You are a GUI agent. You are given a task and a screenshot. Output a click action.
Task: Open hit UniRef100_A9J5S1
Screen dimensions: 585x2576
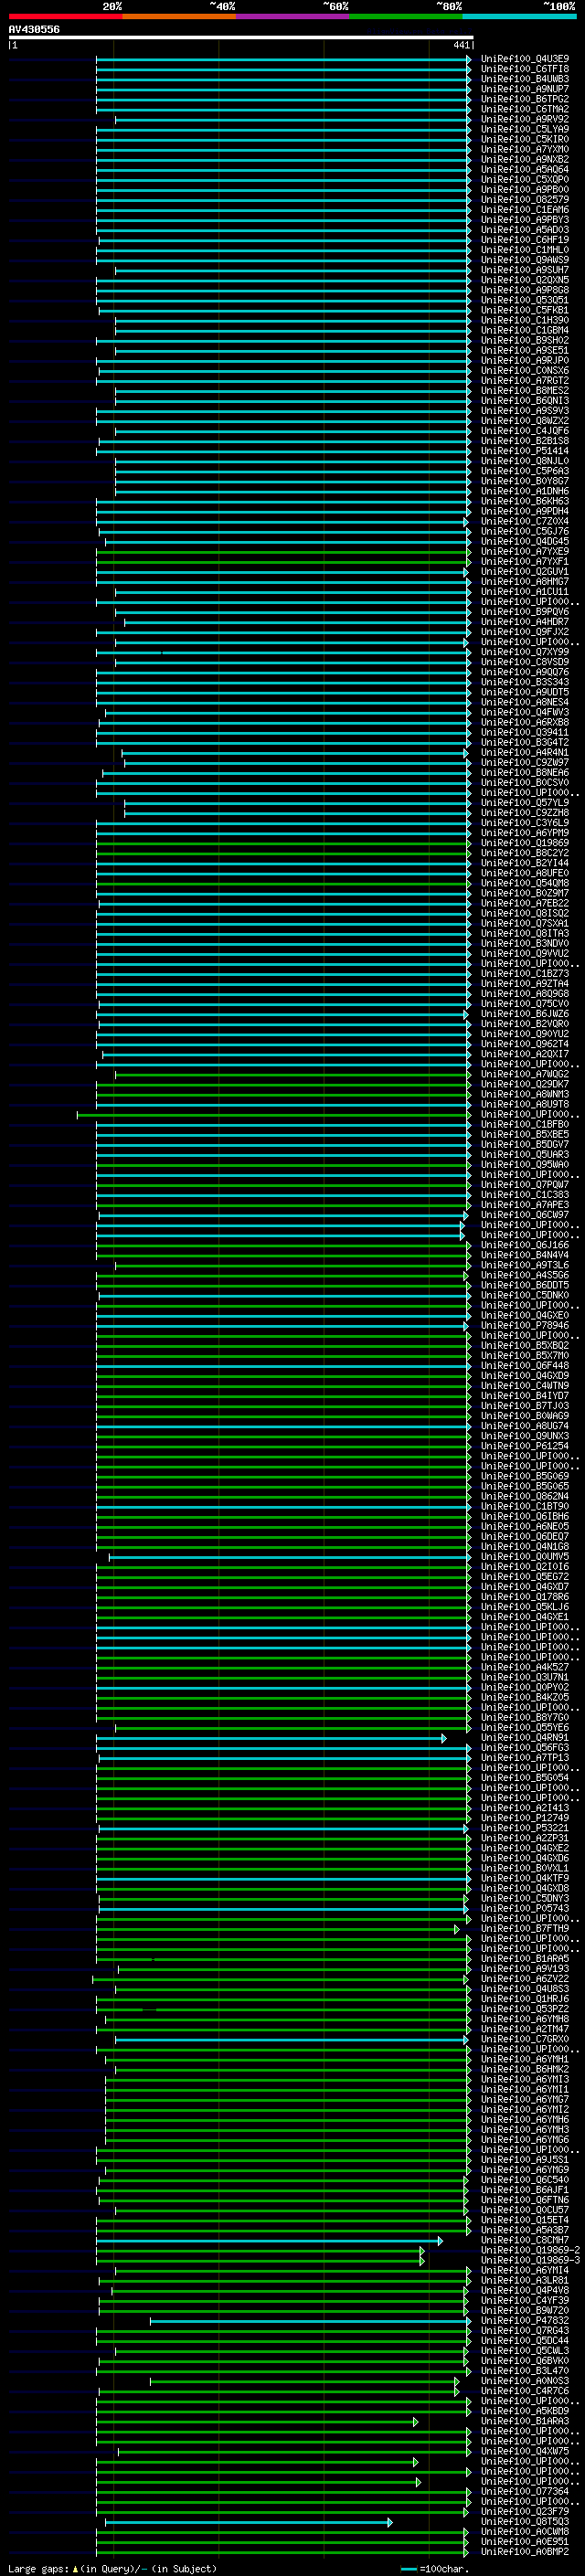[525, 2159]
